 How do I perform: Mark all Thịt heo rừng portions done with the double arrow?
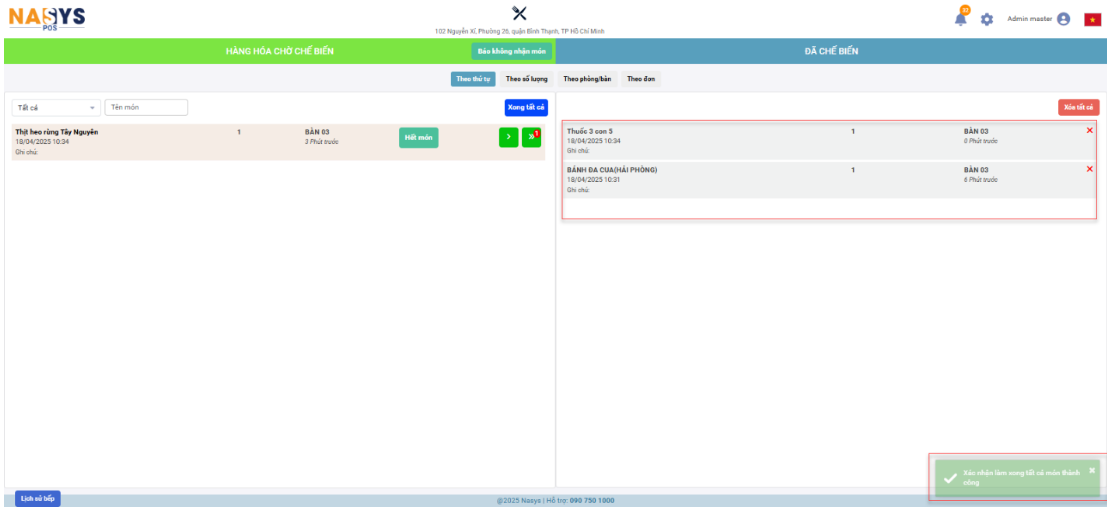click(531, 137)
